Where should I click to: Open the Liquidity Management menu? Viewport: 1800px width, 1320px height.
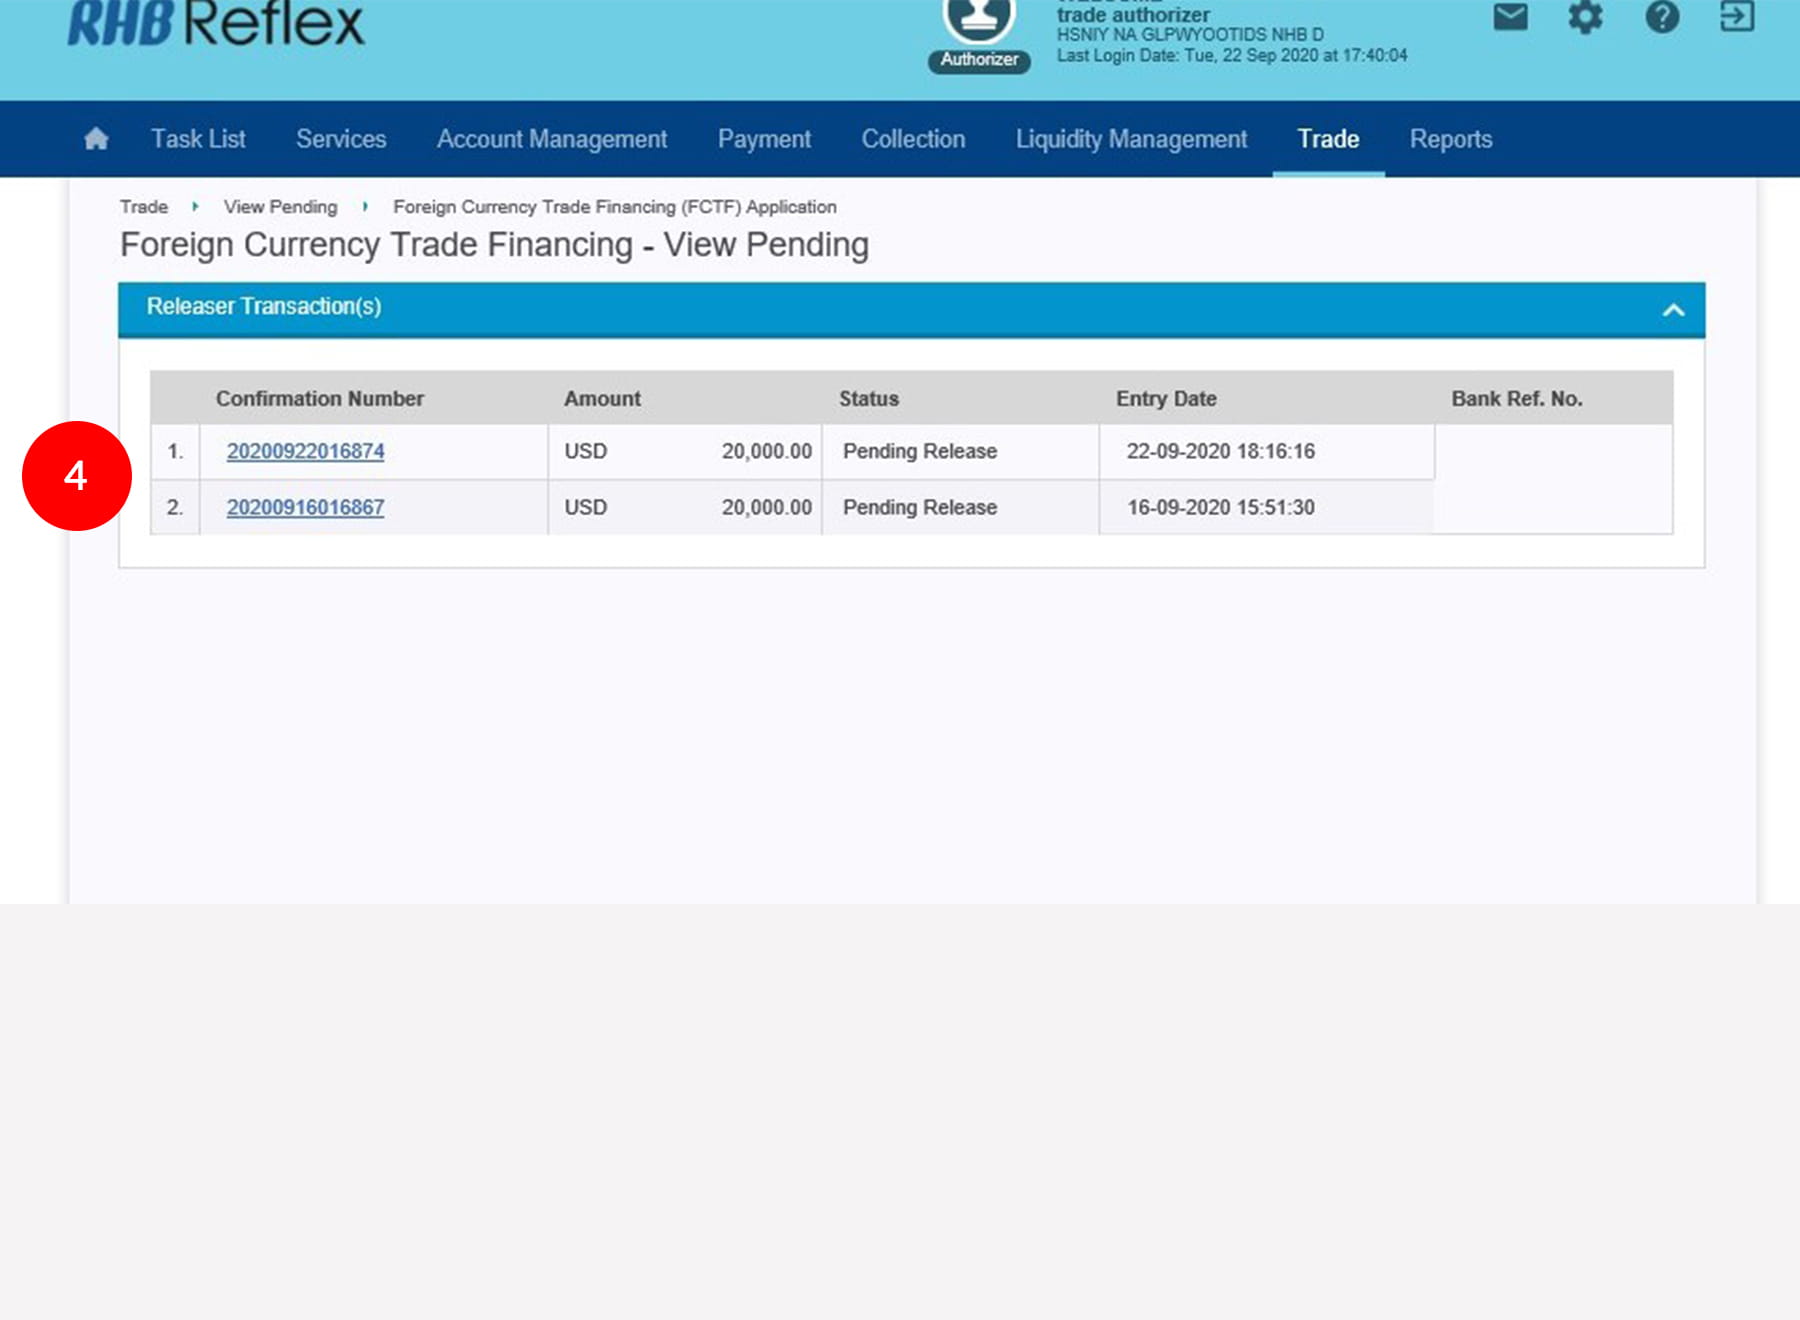(x=1131, y=139)
